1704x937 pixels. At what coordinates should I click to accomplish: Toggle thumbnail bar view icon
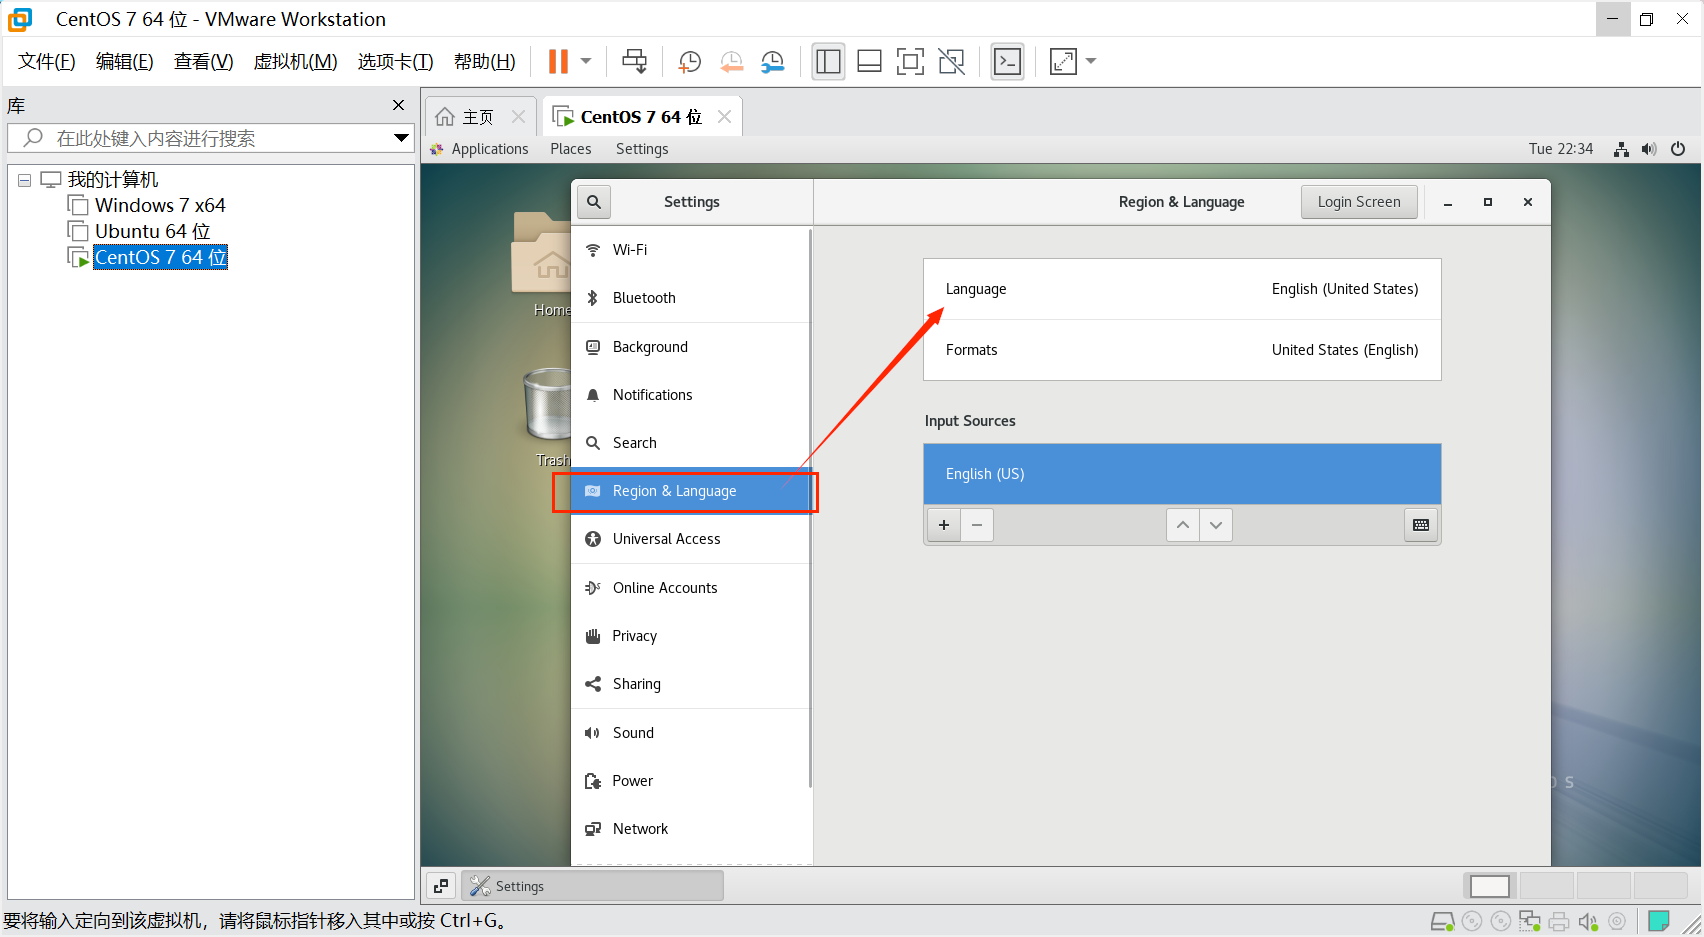click(x=869, y=61)
